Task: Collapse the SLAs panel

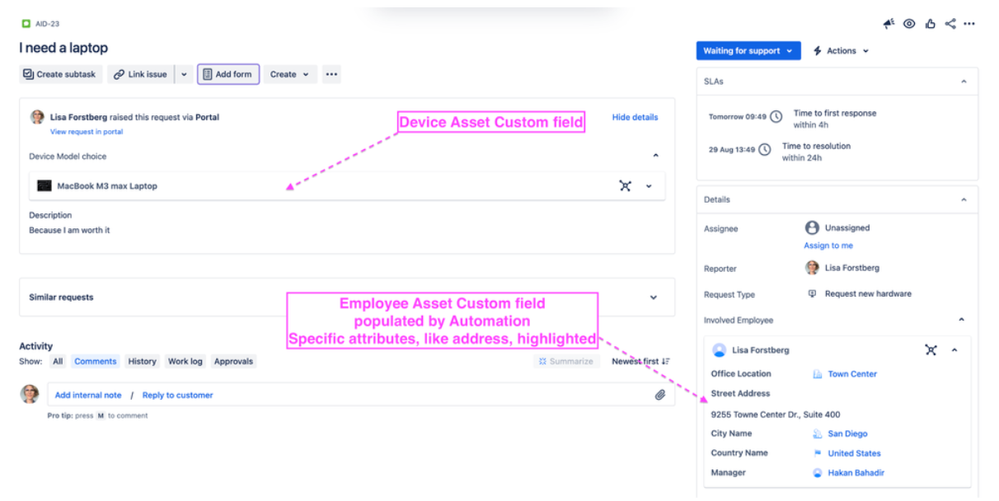Action: point(963,82)
